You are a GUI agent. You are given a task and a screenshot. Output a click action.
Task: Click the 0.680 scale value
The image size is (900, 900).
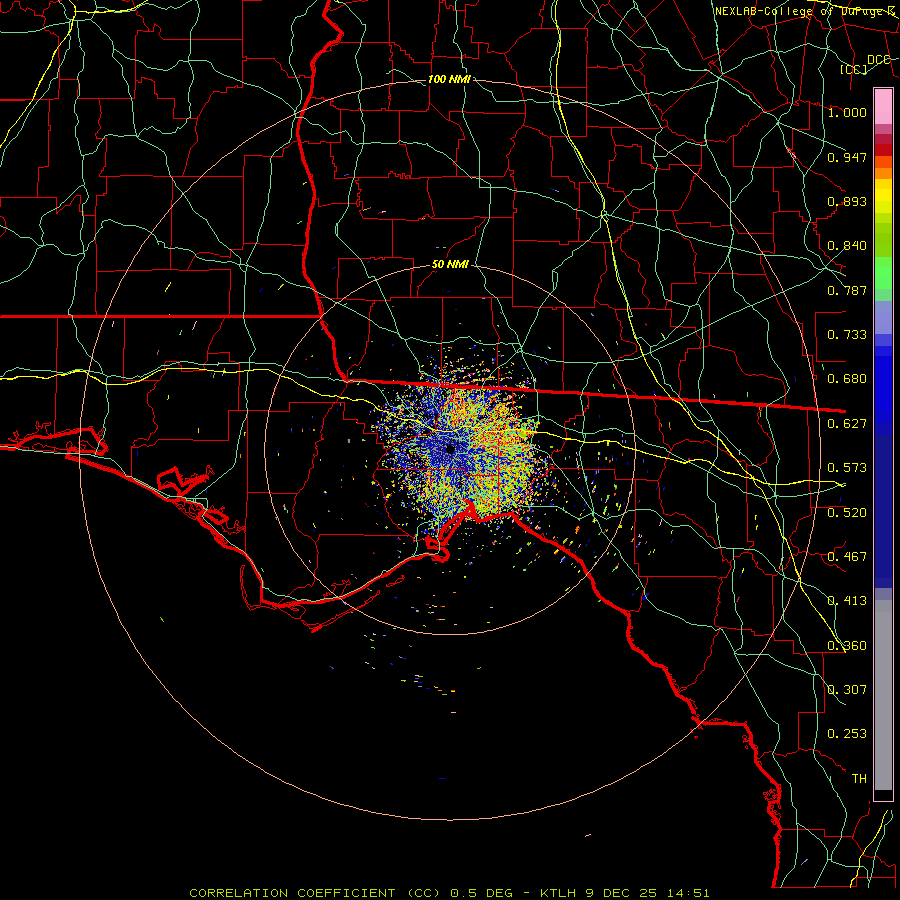(847, 379)
